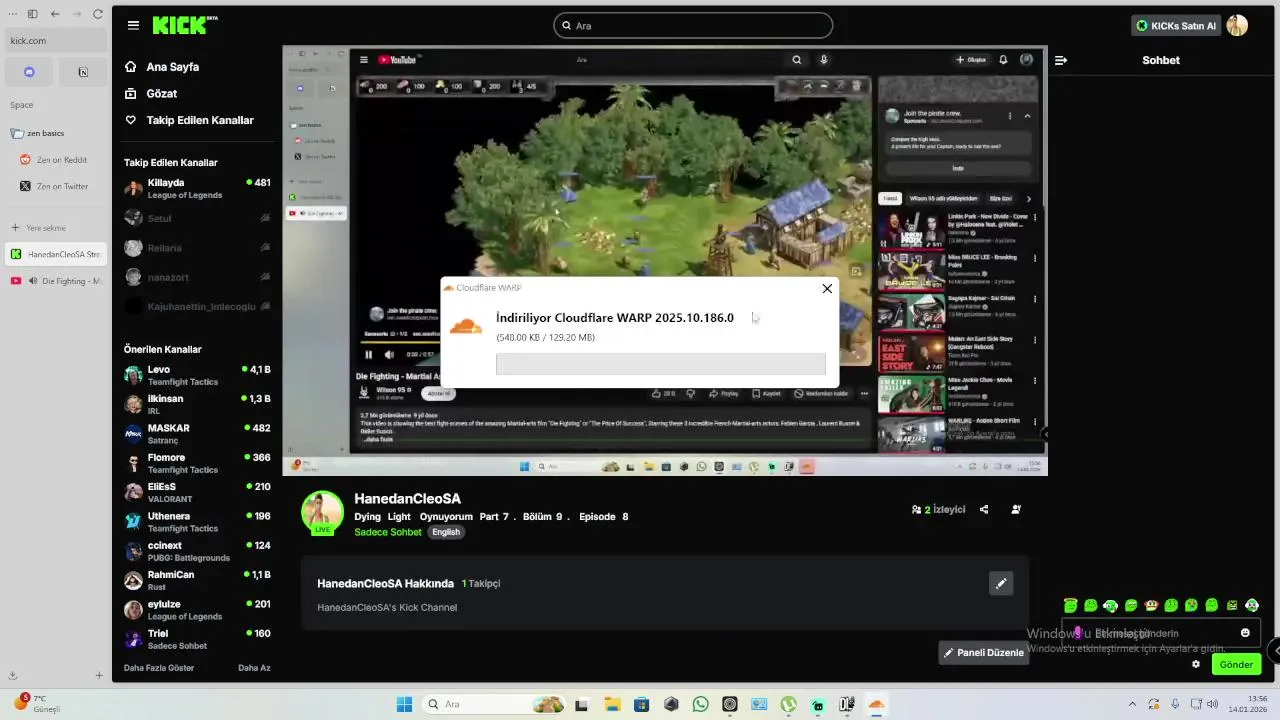Click the WARP download progress bar

tap(661, 364)
